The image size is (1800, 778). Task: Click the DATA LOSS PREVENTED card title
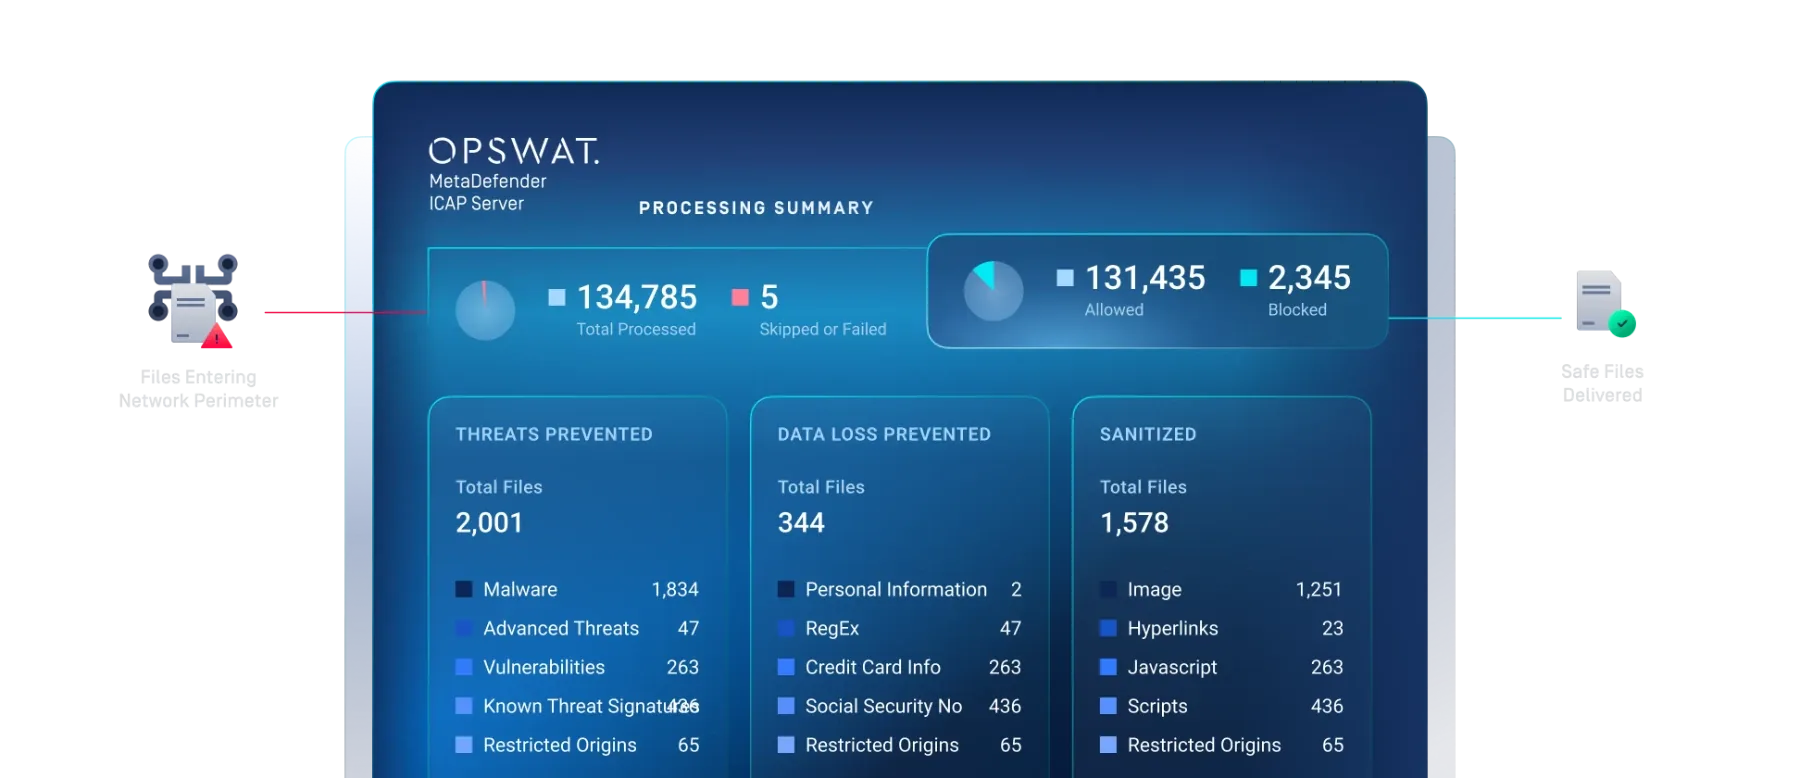(884, 434)
